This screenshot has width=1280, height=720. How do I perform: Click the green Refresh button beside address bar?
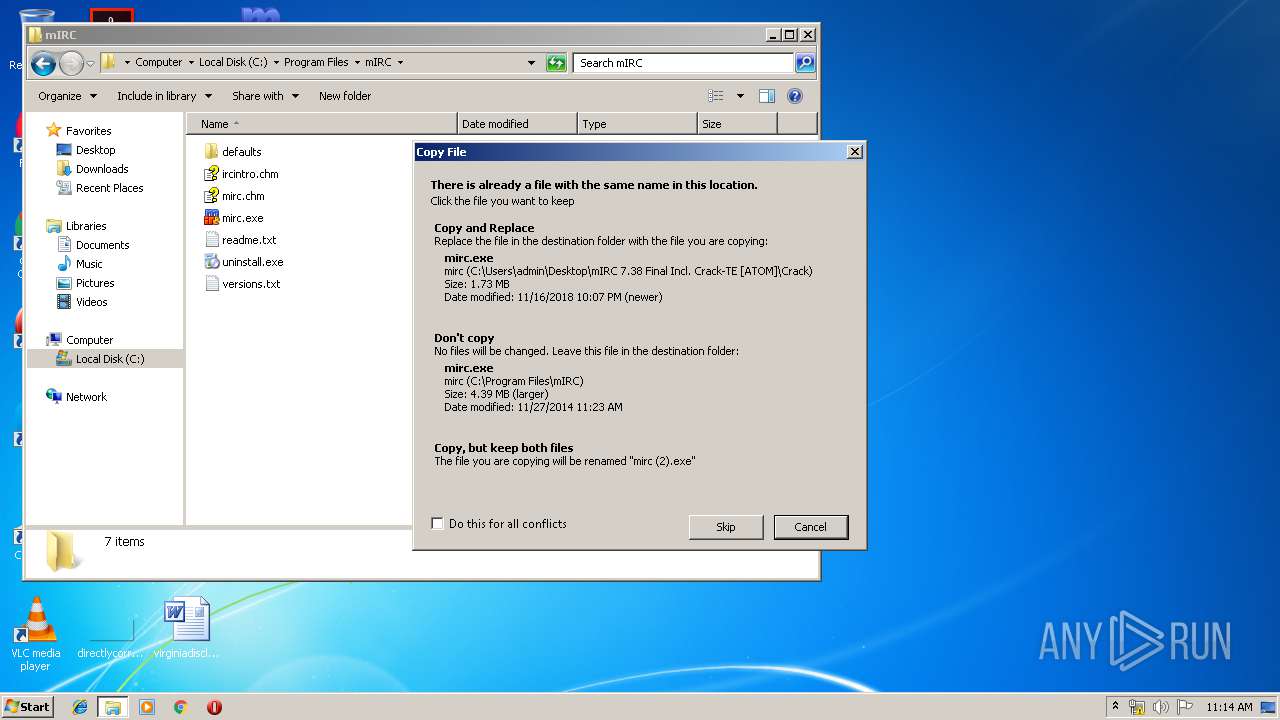(x=556, y=63)
